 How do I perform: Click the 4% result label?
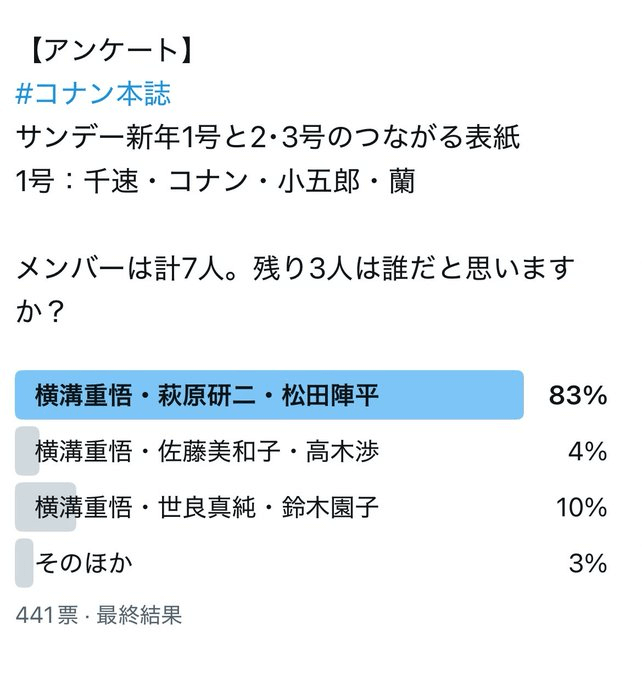(x=586, y=451)
